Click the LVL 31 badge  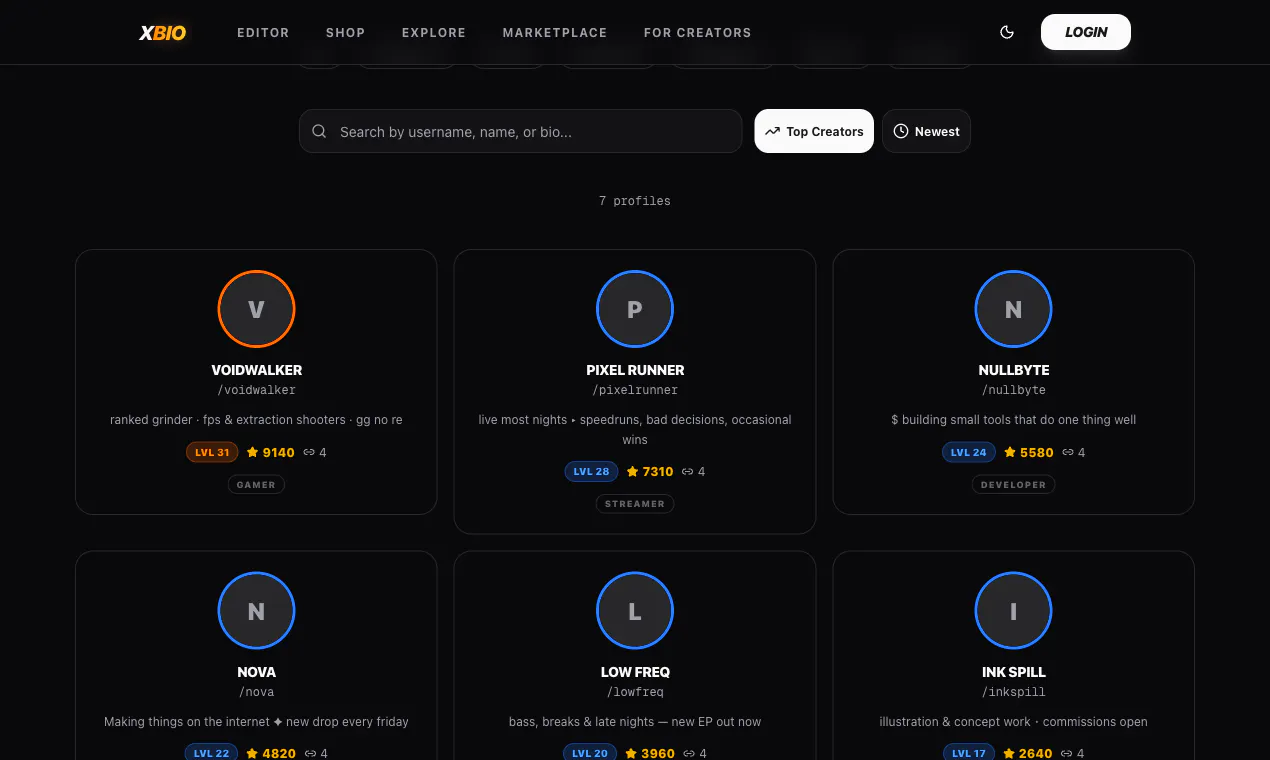point(212,452)
